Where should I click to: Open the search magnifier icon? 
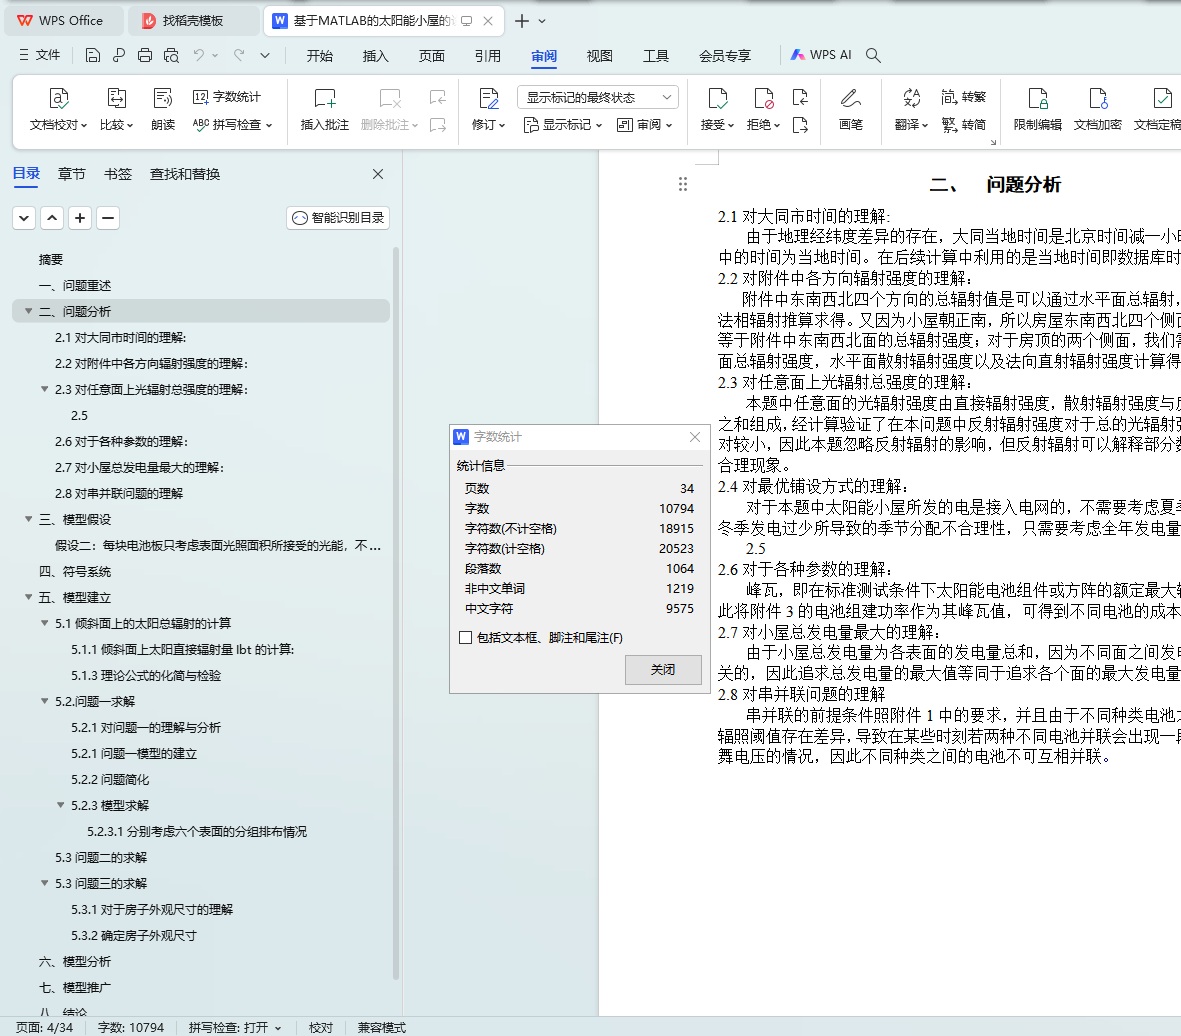pos(873,55)
